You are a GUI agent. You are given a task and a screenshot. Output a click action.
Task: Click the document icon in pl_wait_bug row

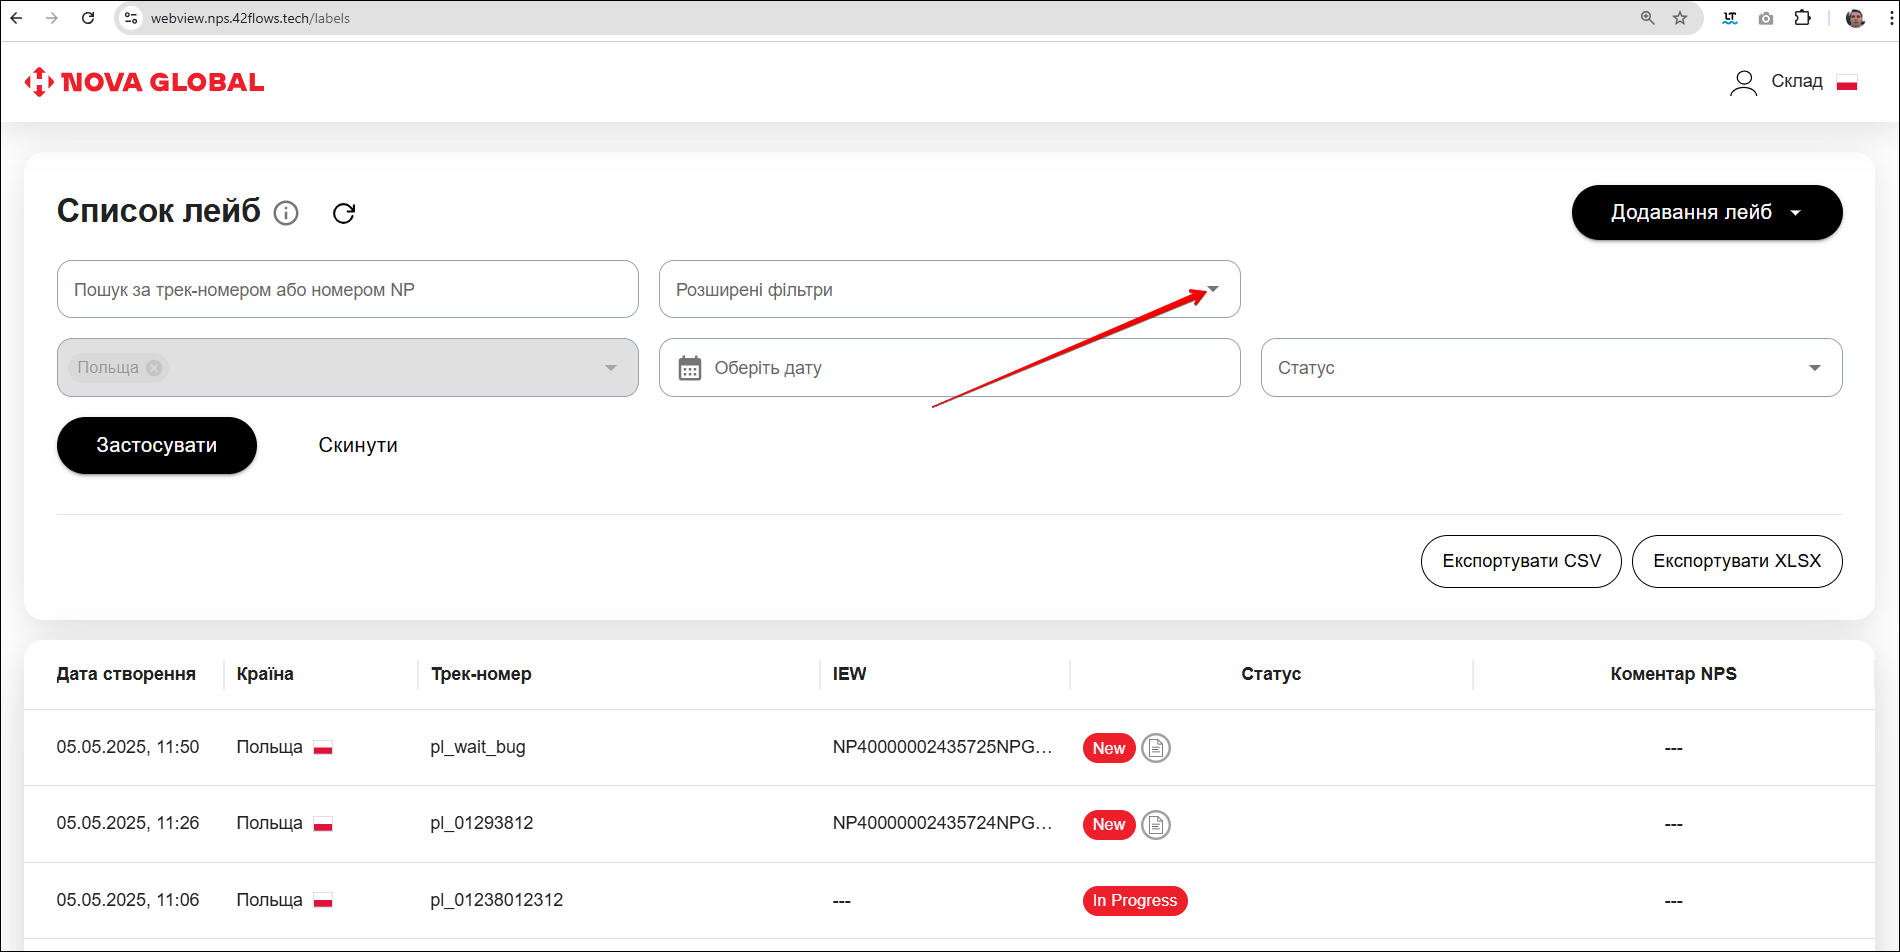click(x=1156, y=748)
